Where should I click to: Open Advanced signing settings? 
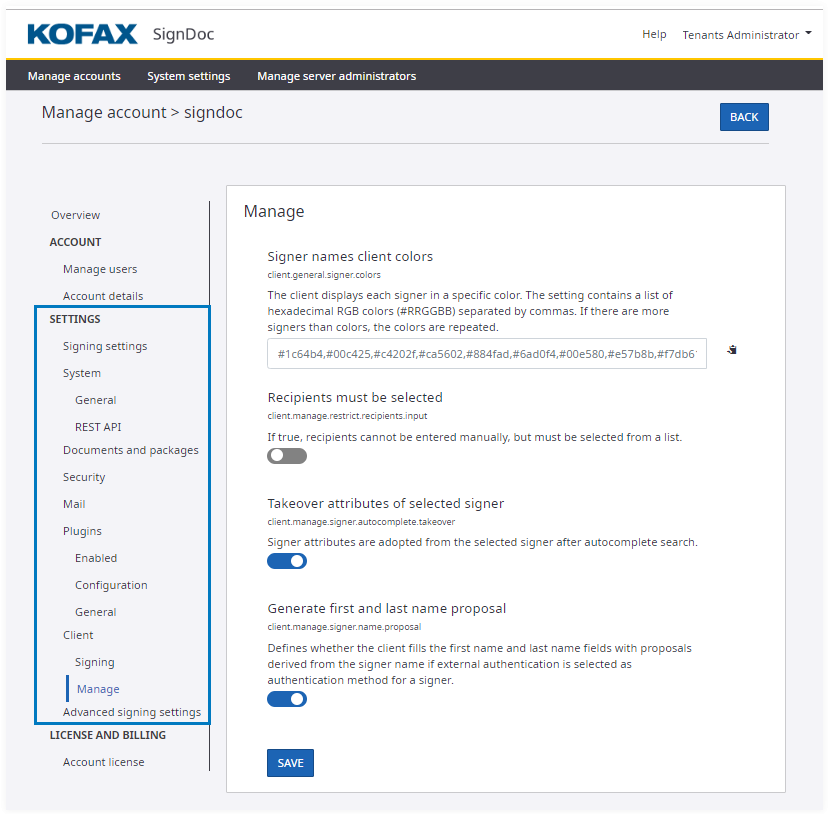point(132,712)
